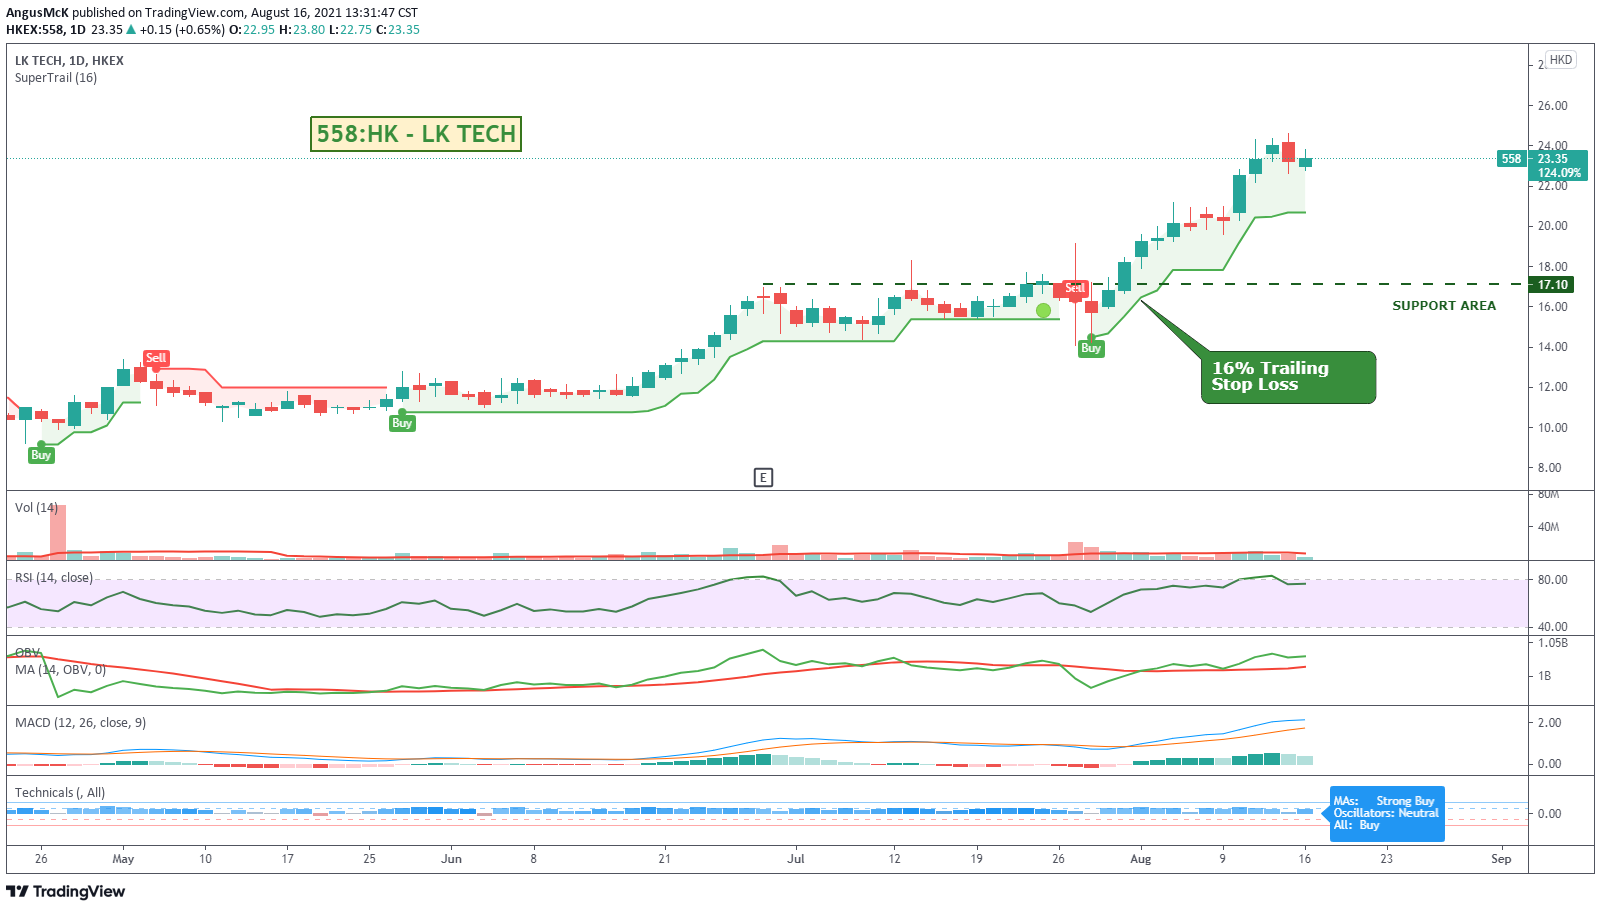Click the 23 label on date axis
Viewport: 1601px width, 910px height.
(1387, 859)
